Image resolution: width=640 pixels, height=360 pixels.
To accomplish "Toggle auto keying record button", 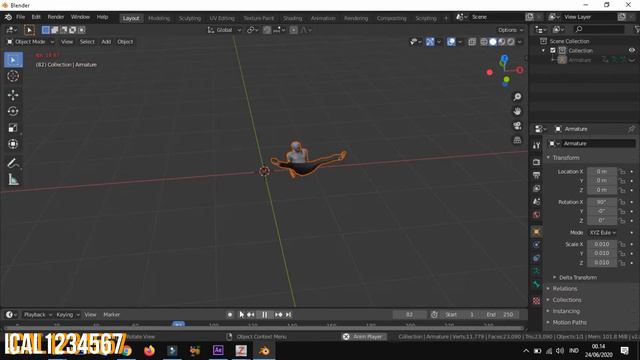I will pos(230,315).
